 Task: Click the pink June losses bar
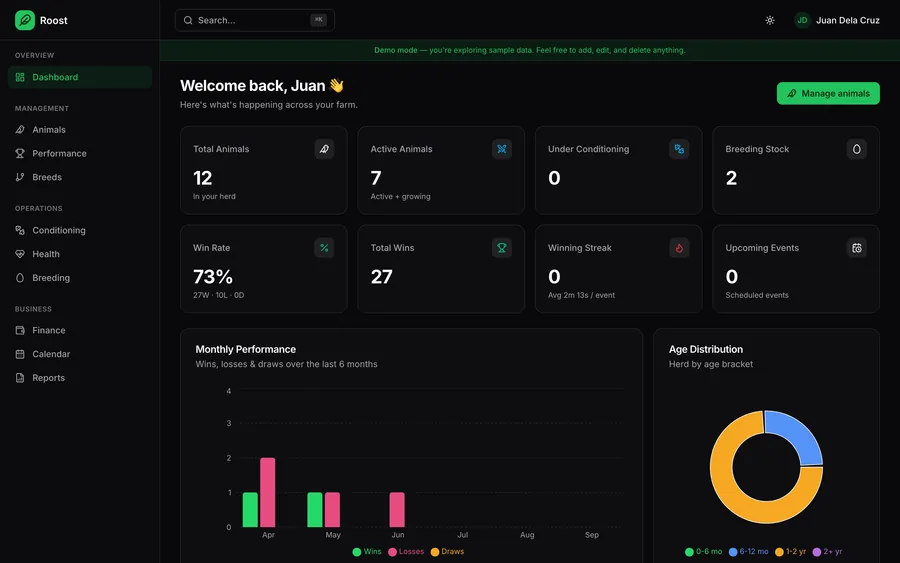(x=397, y=510)
